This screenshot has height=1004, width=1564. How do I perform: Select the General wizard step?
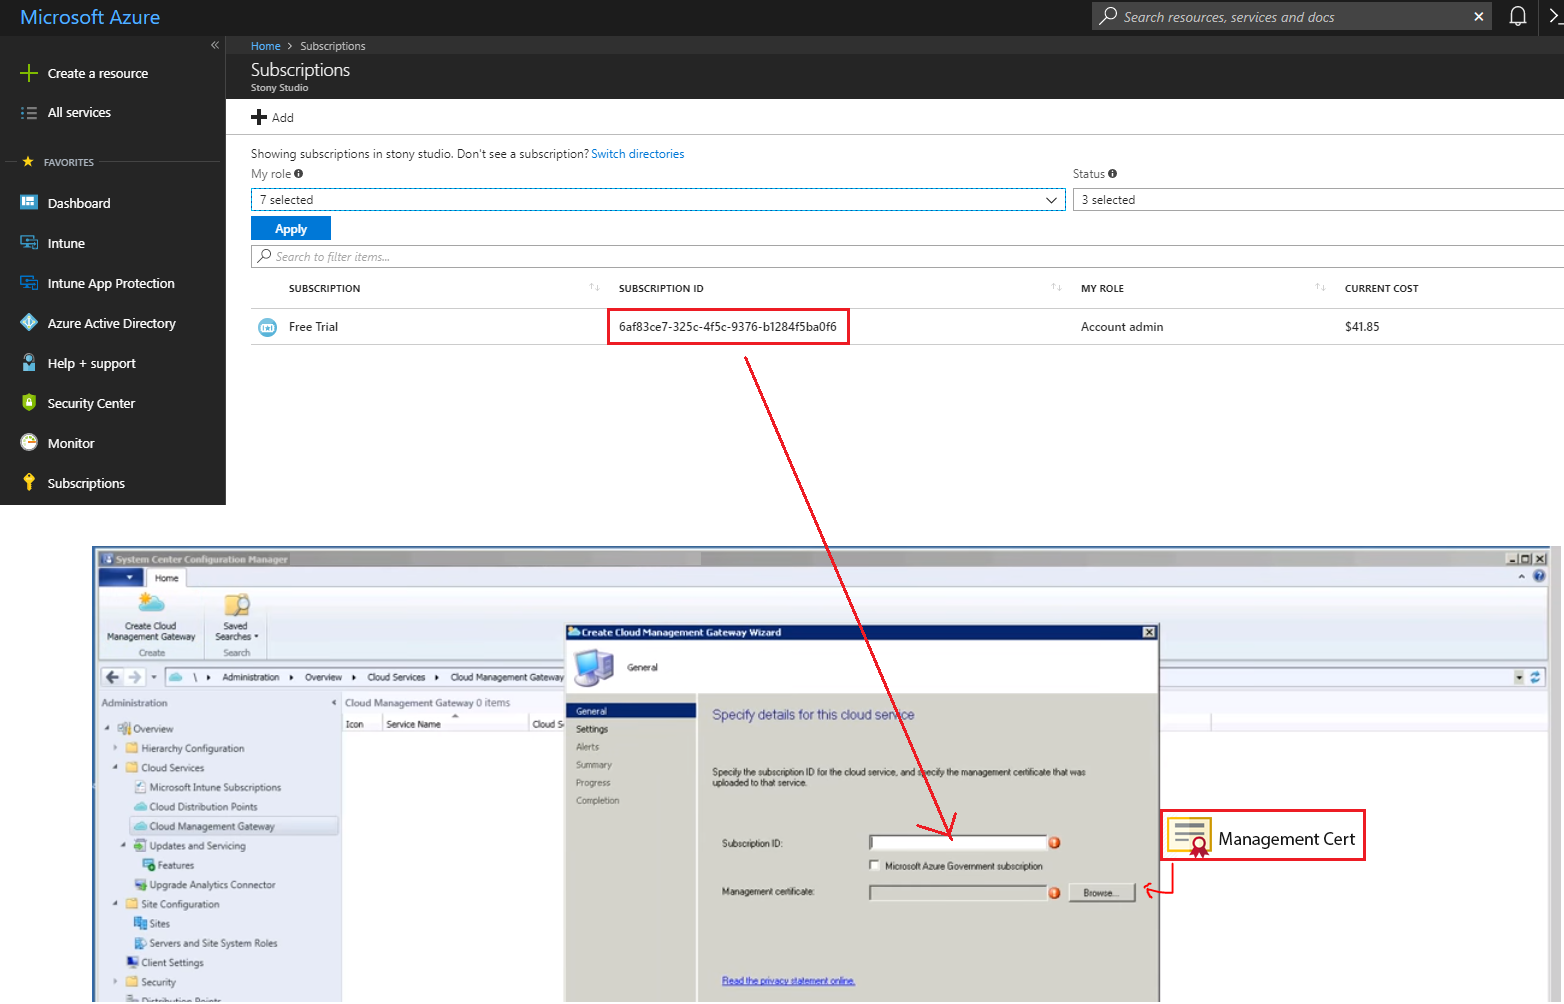pos(631,711)
